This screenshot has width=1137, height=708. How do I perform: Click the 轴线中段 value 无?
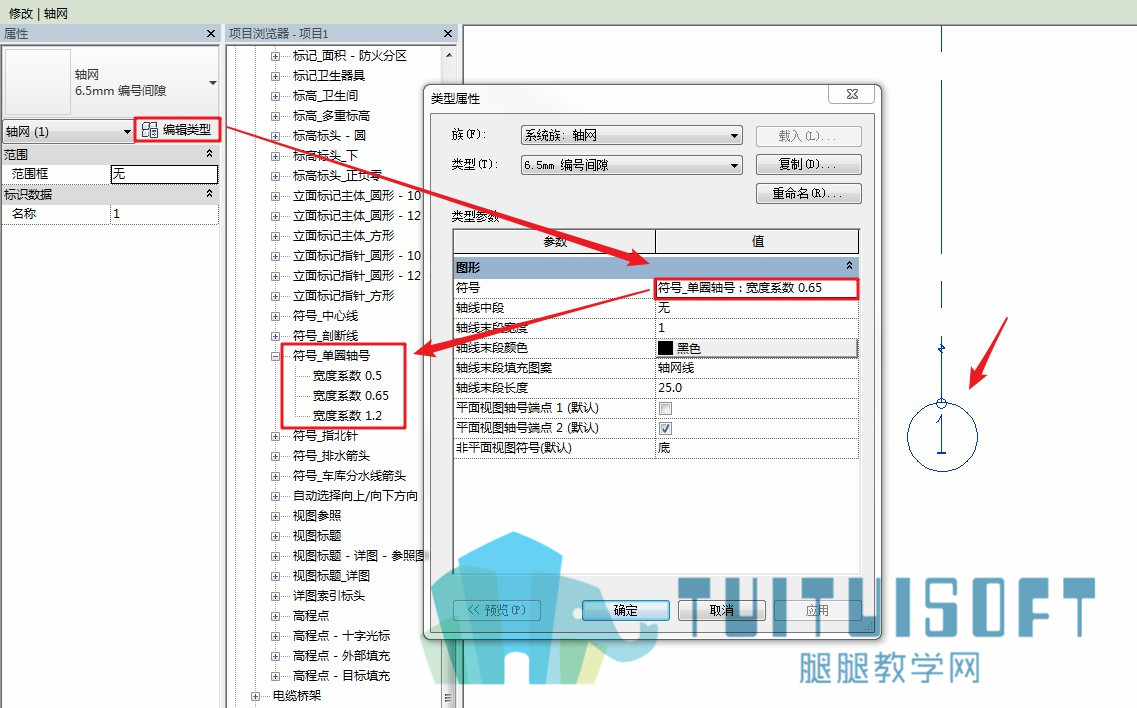(756, 308)
